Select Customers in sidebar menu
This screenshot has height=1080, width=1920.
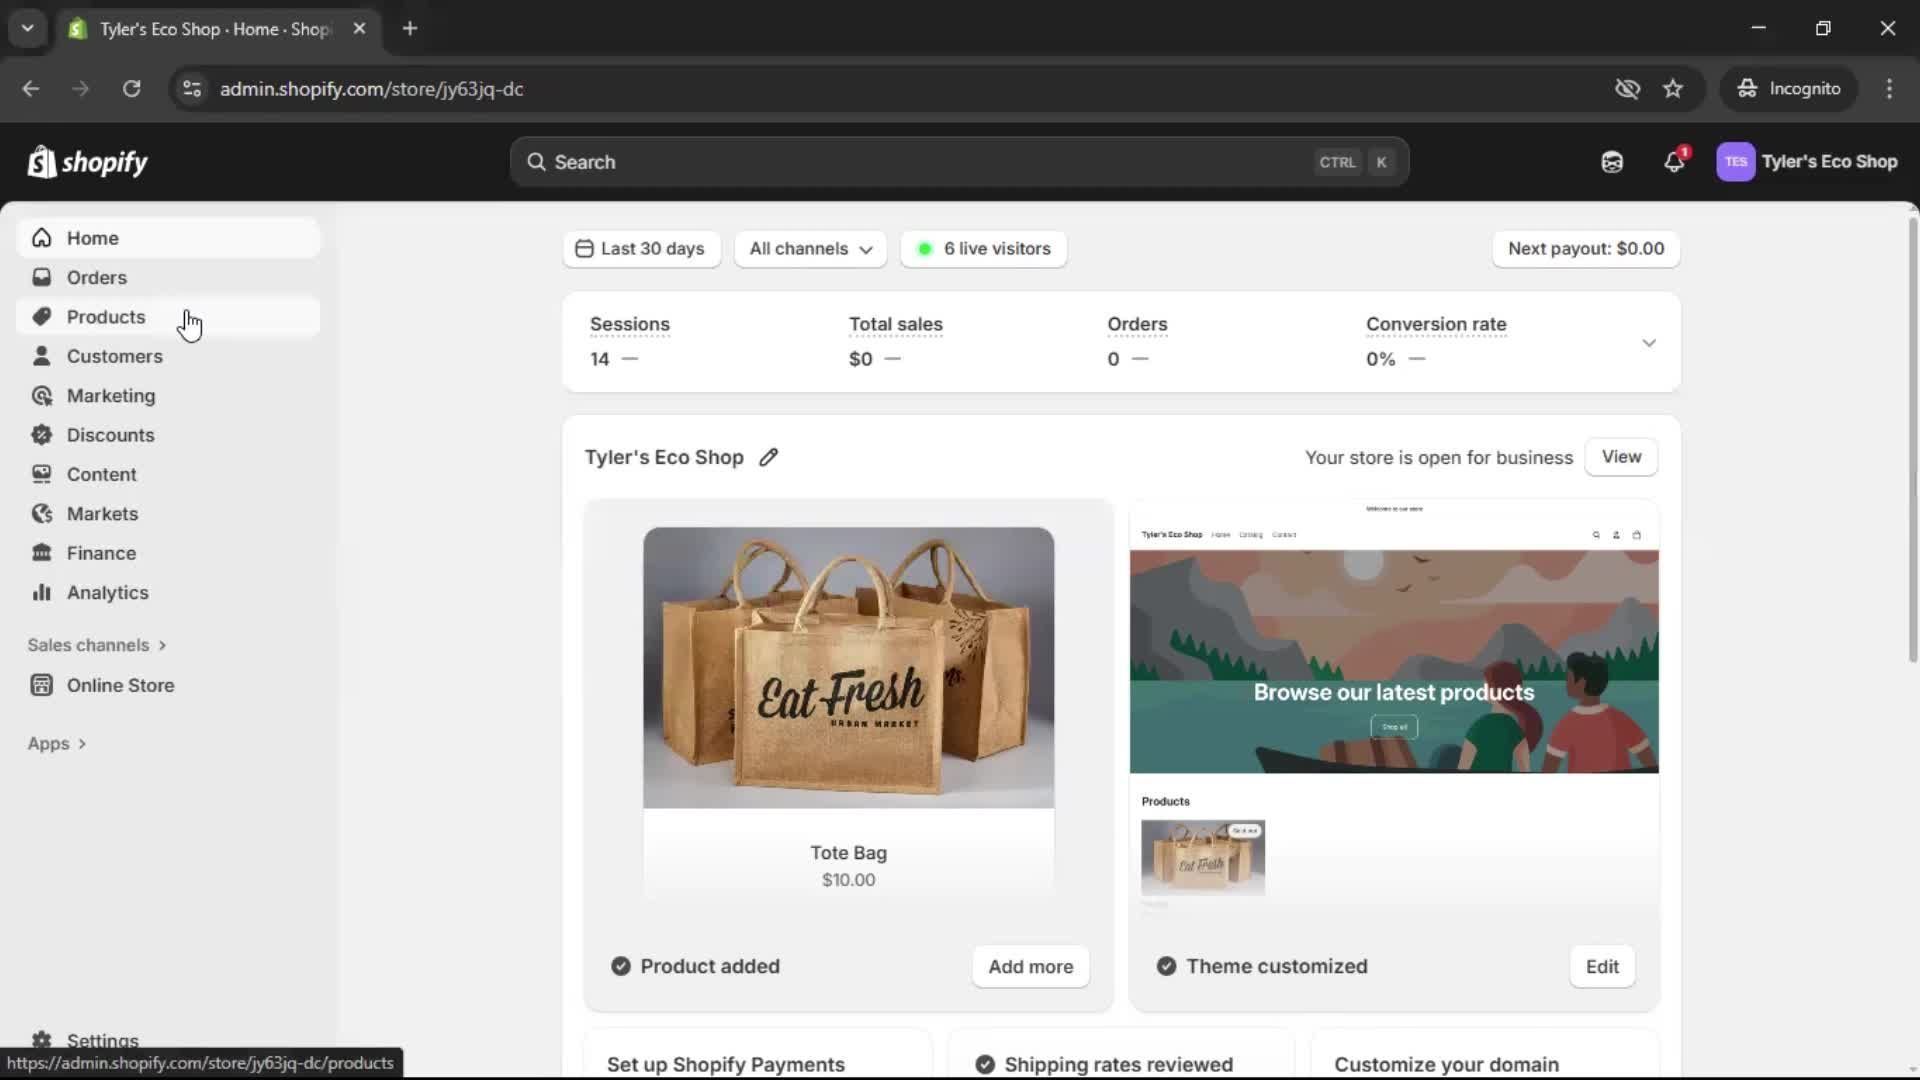[x=114, y=356]
